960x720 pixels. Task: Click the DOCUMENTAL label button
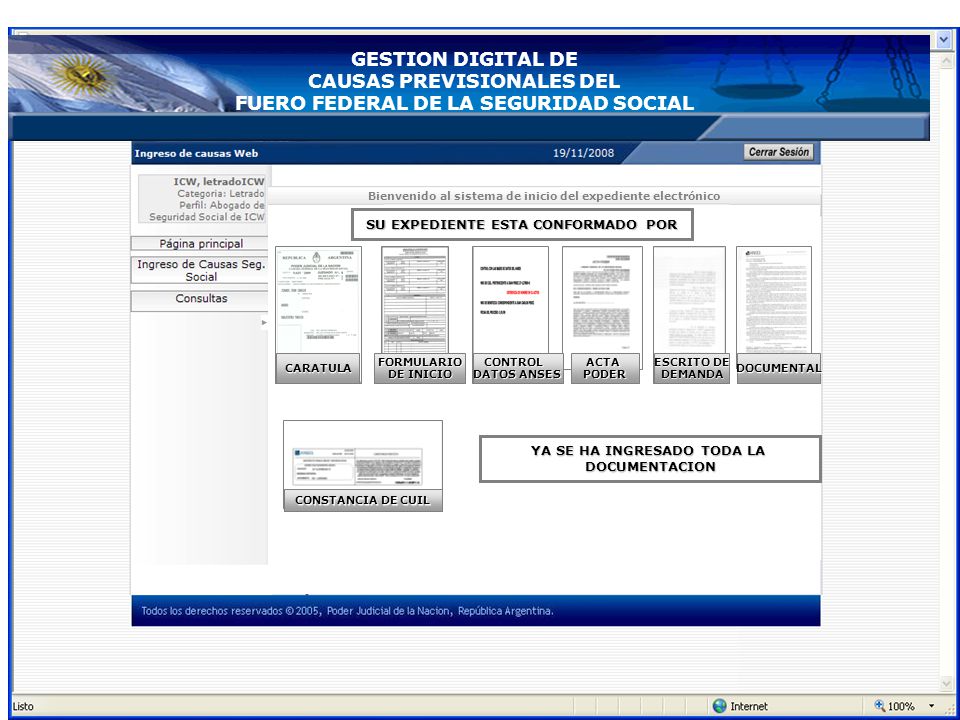tap(779, 369)
